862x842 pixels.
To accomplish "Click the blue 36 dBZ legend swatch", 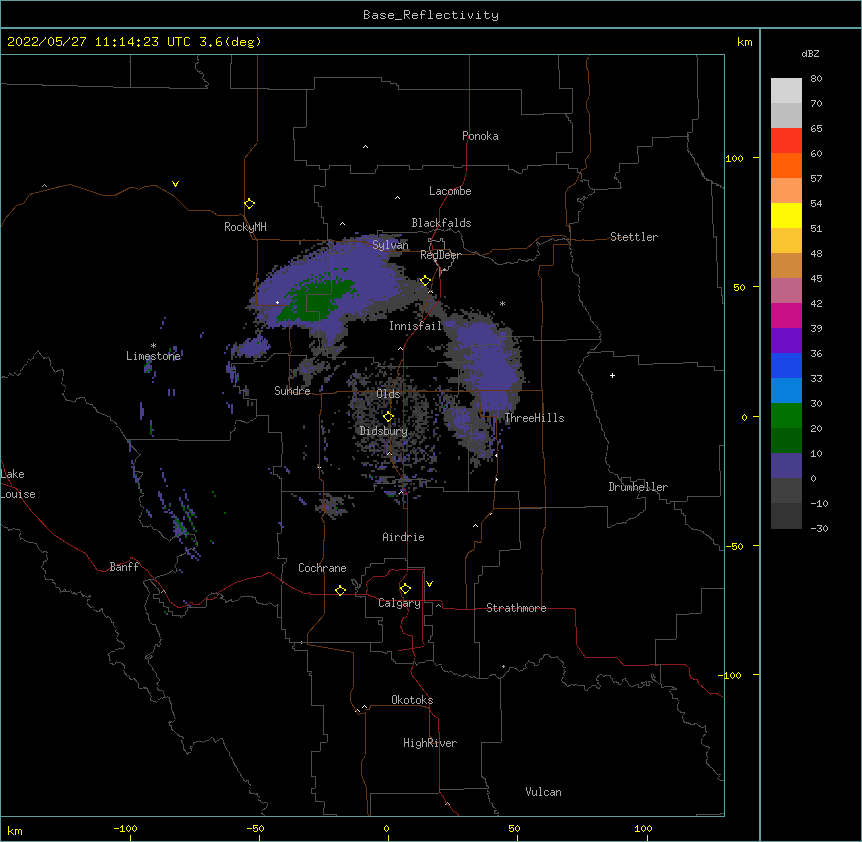I will 786,365.
